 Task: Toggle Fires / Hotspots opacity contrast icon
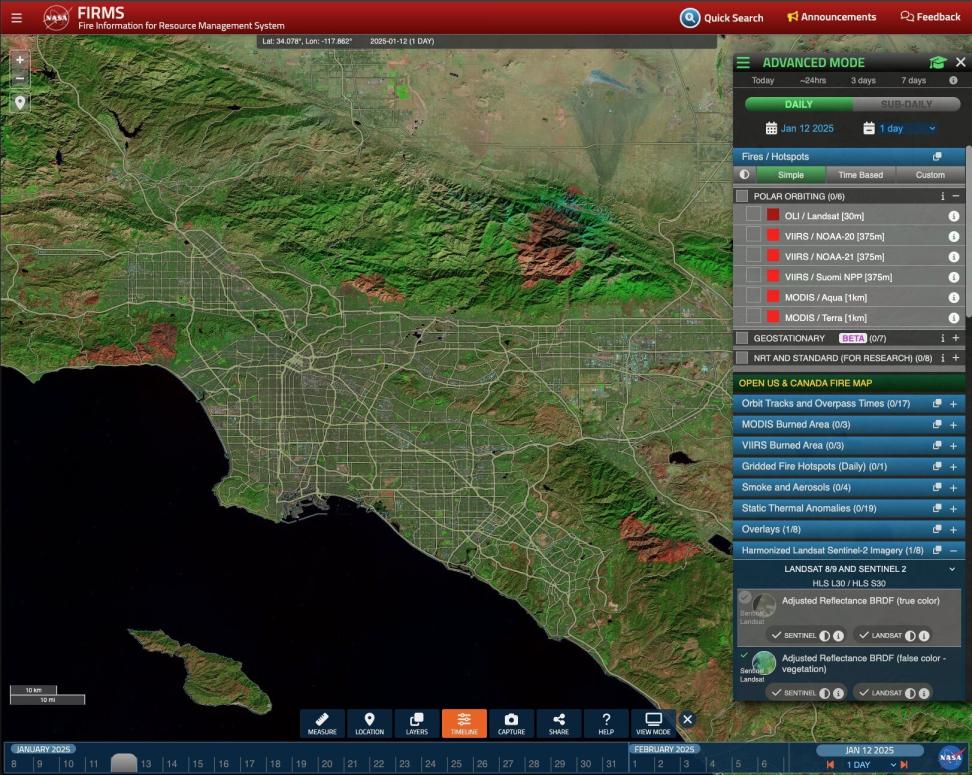click(744, 175)
